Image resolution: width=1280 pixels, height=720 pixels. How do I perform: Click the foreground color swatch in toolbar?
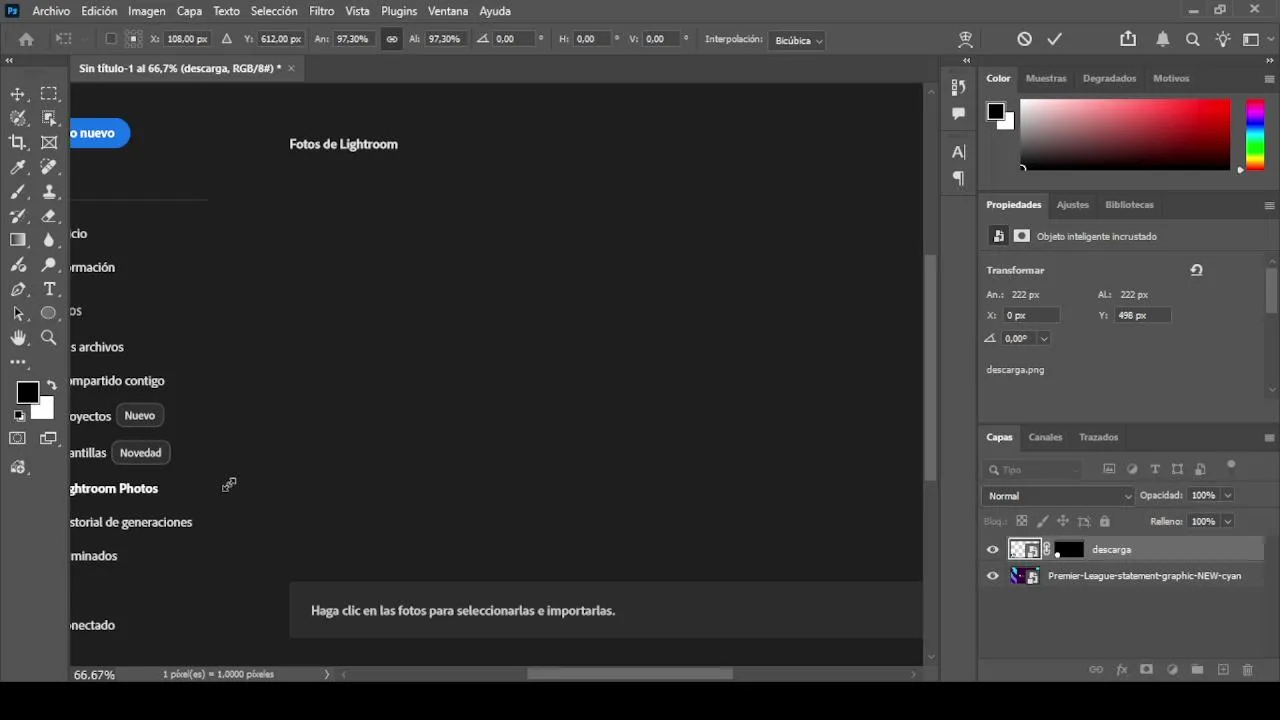(x=27, y=392)
